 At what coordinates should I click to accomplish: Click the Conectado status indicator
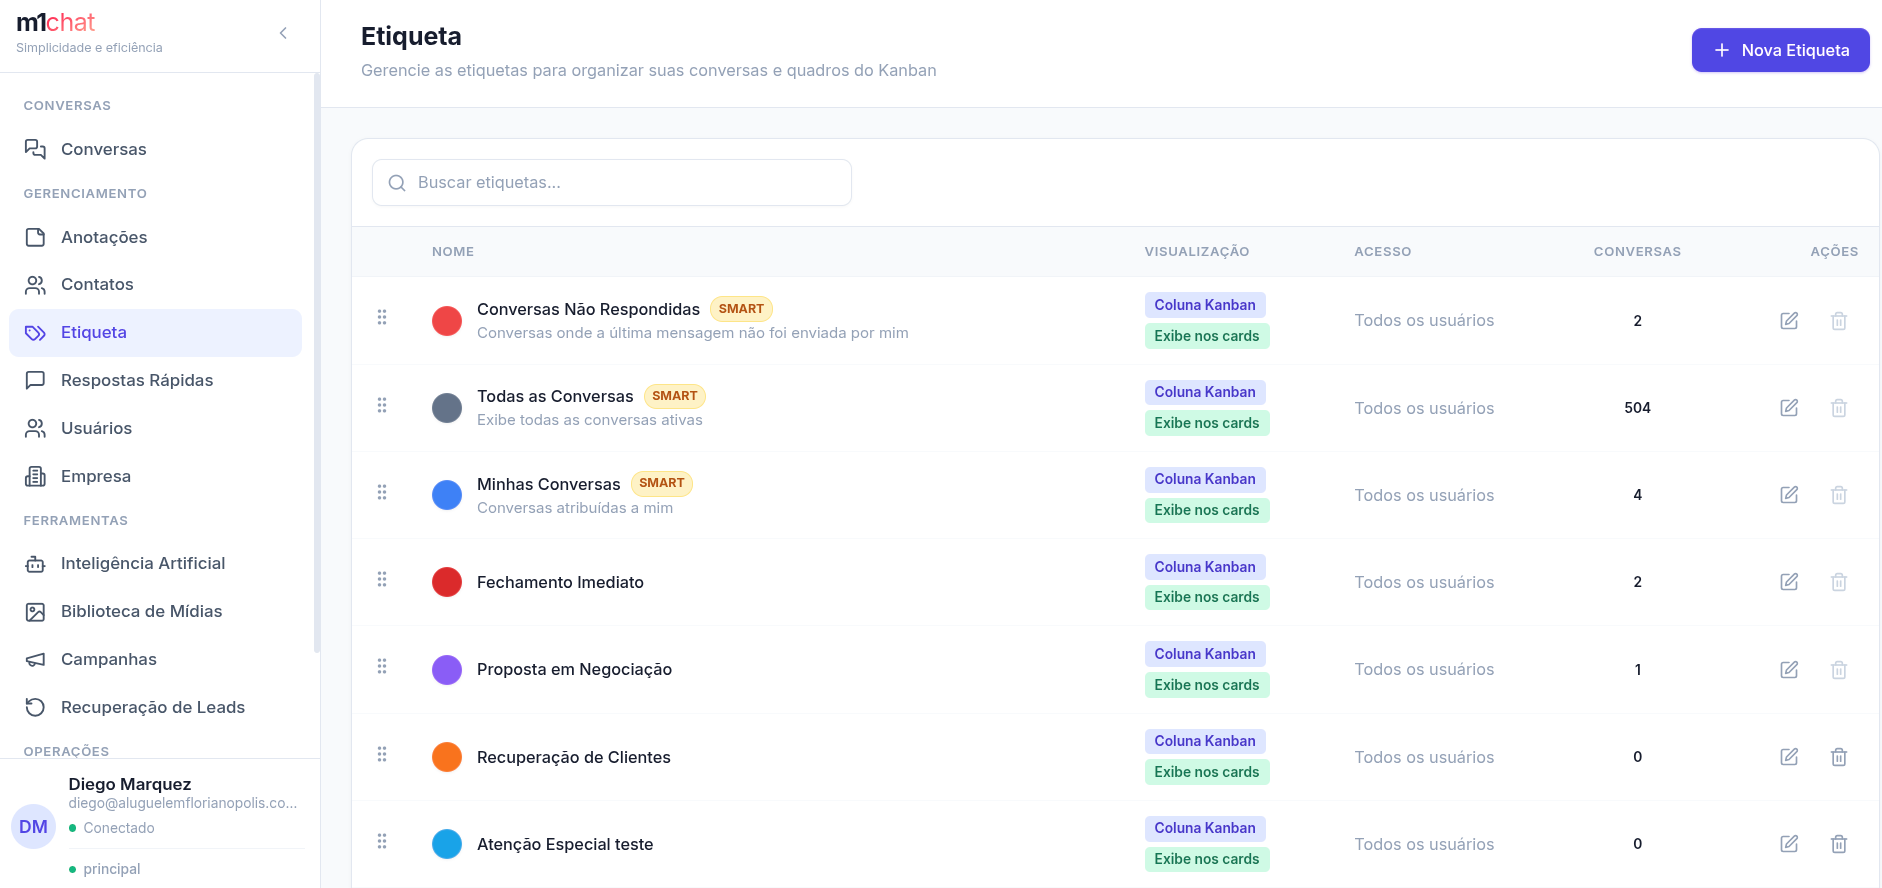[x=111, y=828]
